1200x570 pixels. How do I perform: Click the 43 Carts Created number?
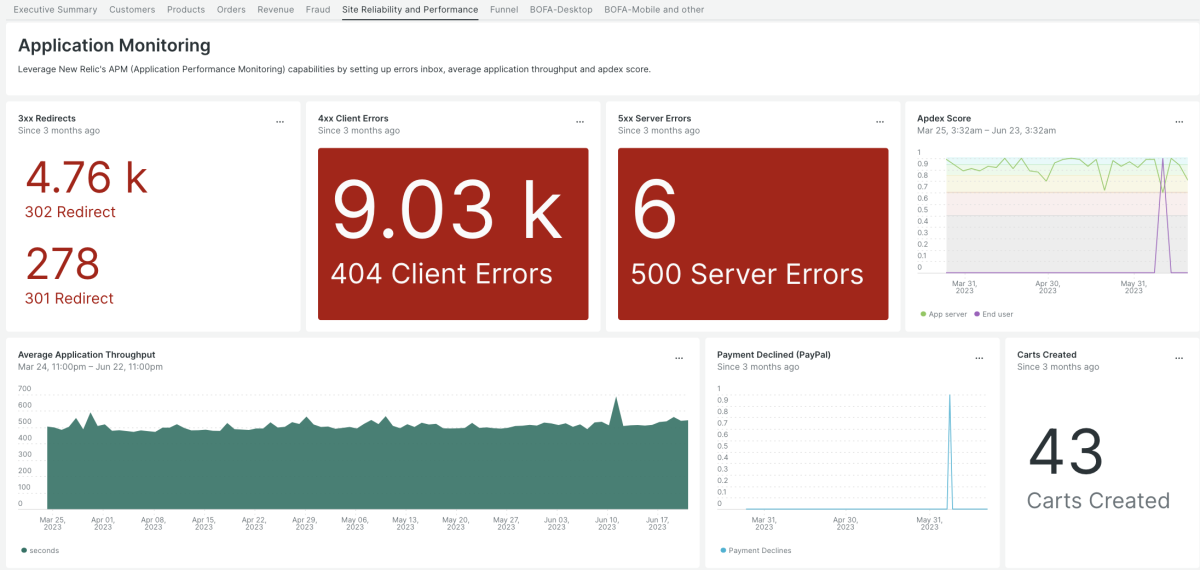(1066, 453)
